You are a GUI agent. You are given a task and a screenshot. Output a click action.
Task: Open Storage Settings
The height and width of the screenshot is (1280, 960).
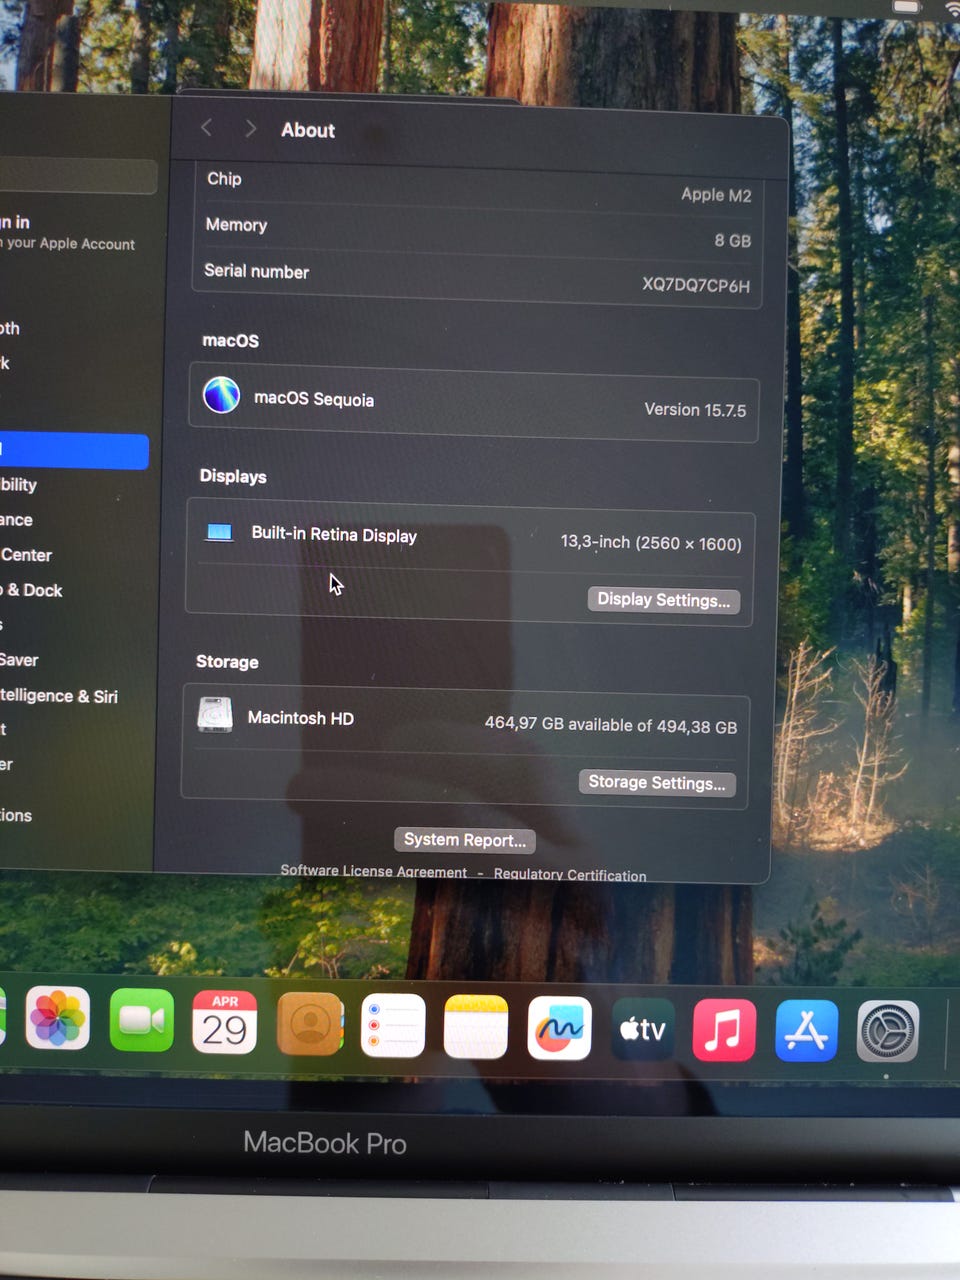[x=656, y=782]
